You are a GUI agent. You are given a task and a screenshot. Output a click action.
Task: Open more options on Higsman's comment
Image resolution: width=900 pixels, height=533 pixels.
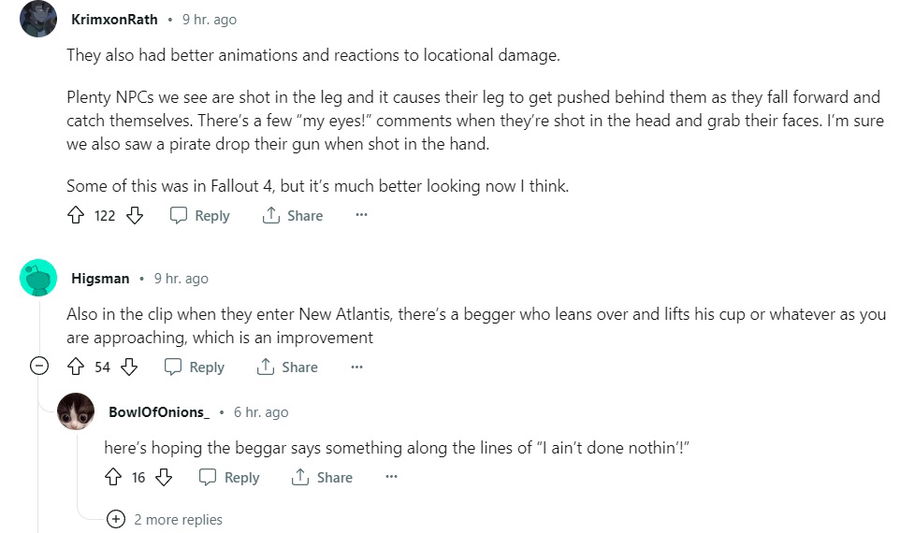point(357,367)
